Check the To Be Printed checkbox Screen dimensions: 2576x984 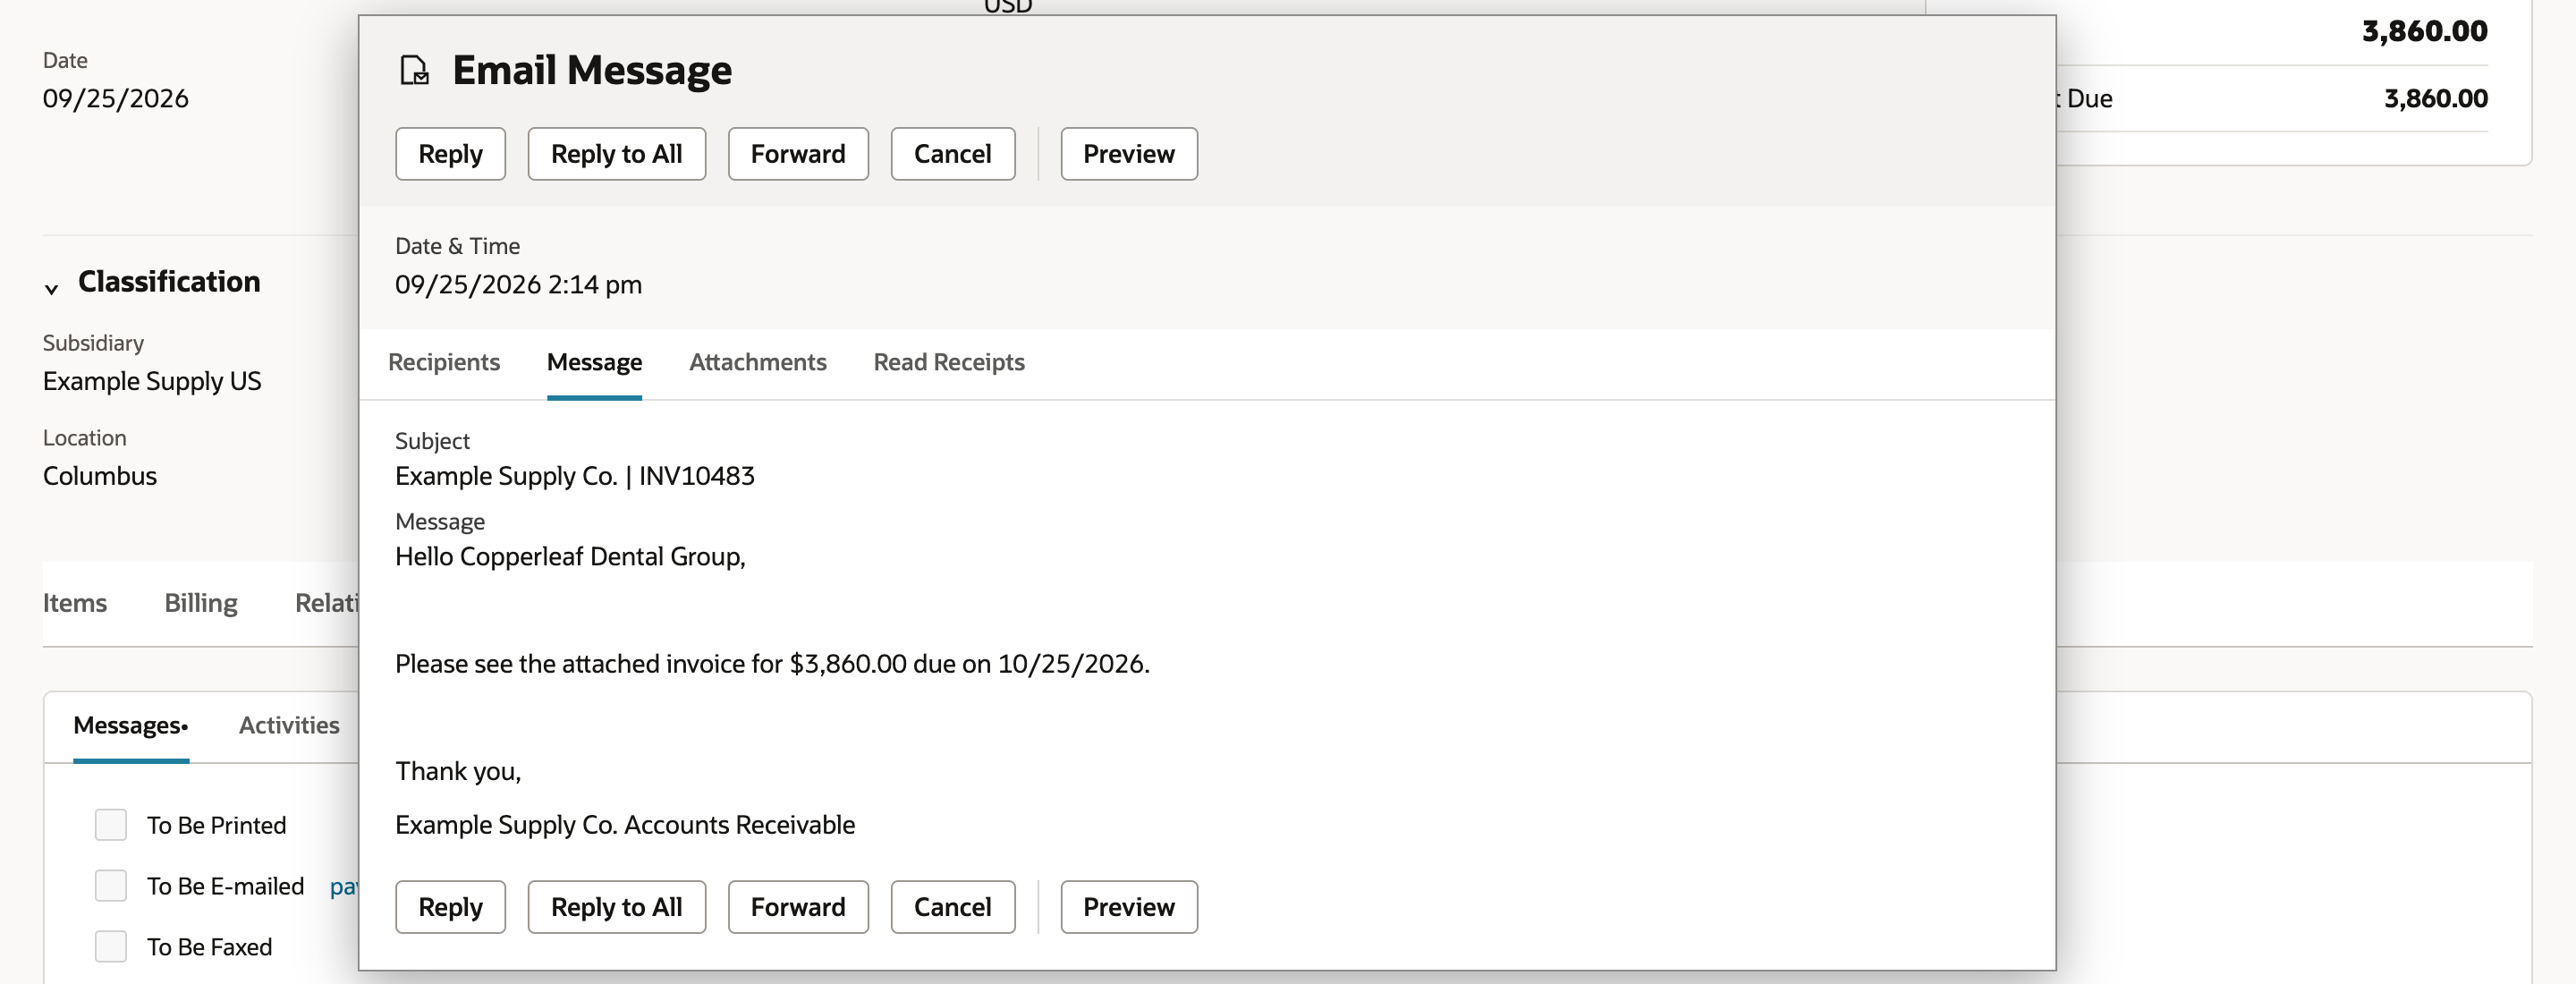[111, 825]
